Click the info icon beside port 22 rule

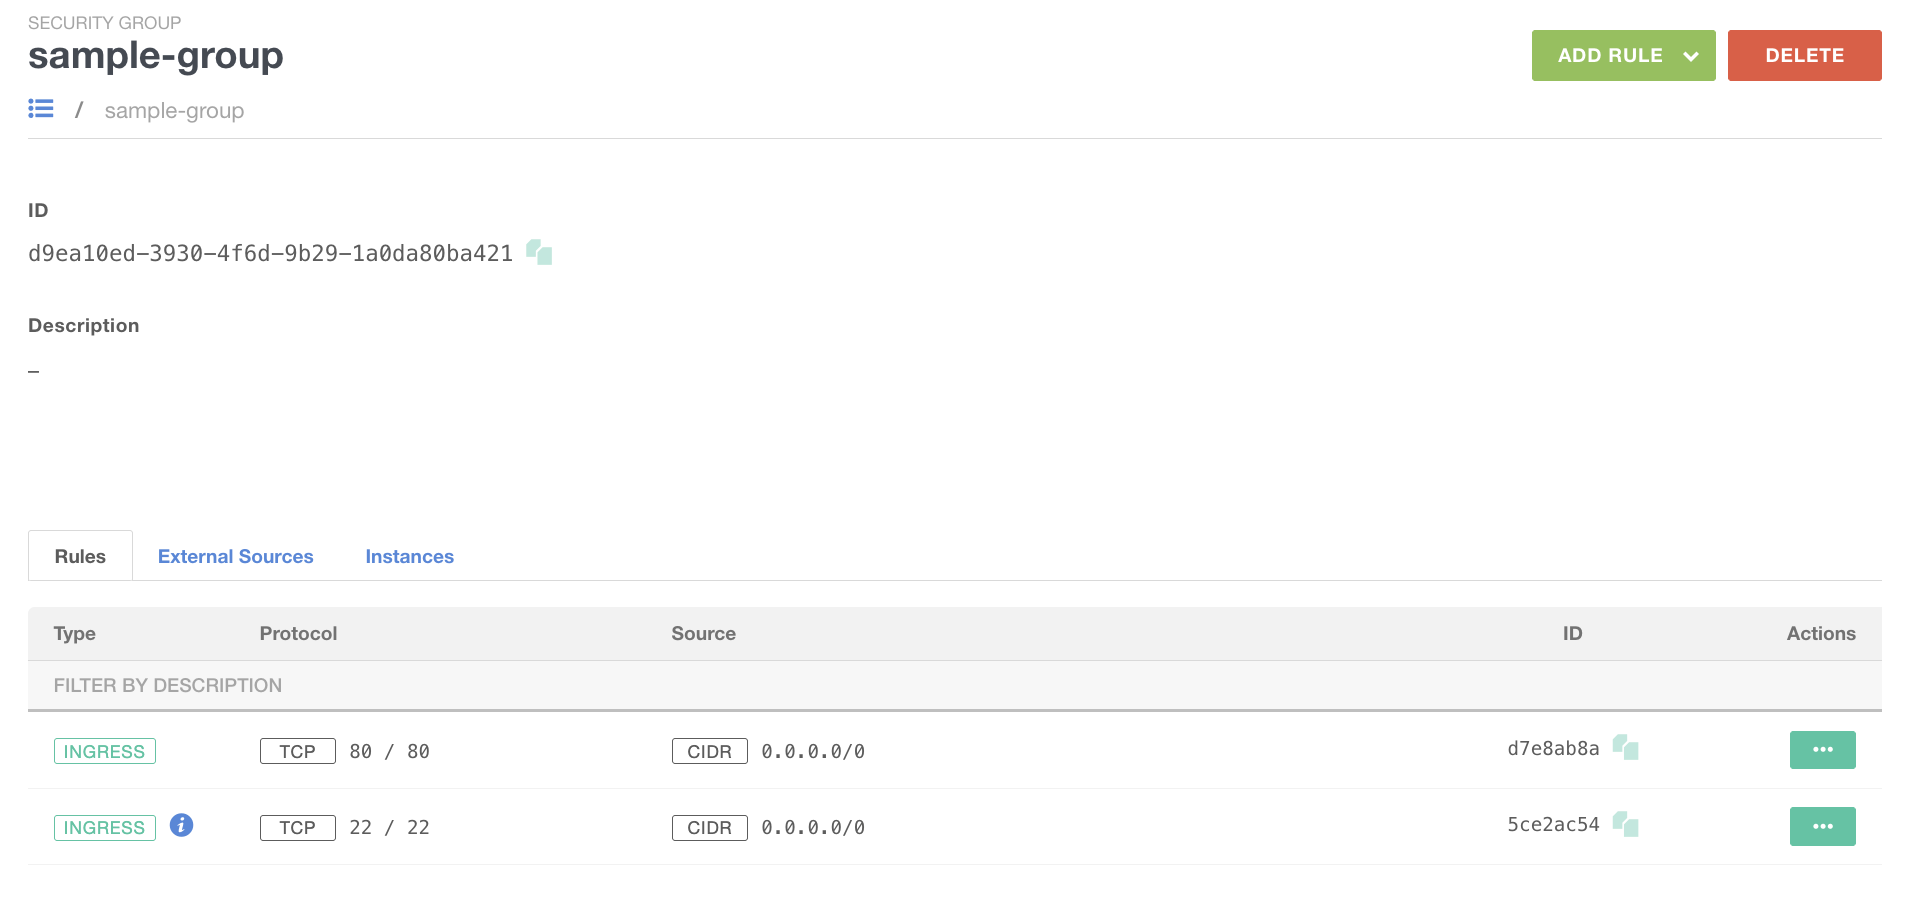point(181,825)
